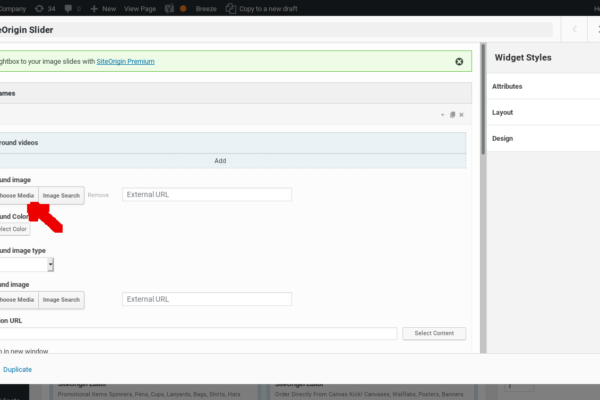Duplicate the slider frame via copy icon

[x=452, y=115]
